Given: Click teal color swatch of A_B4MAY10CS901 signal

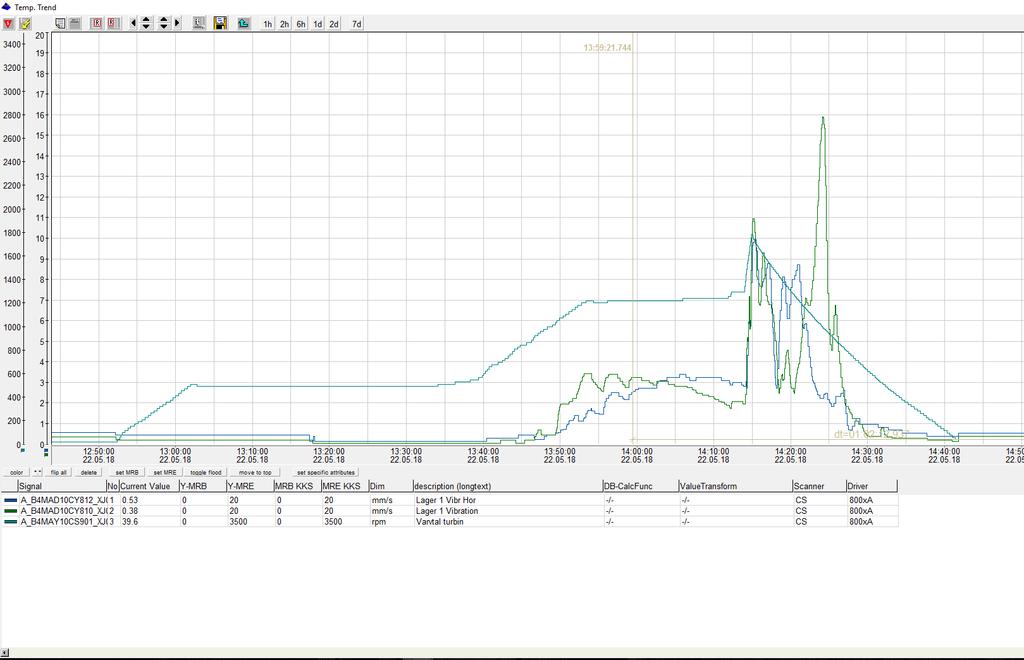Looking at the screenshot, I should [10, 522].
